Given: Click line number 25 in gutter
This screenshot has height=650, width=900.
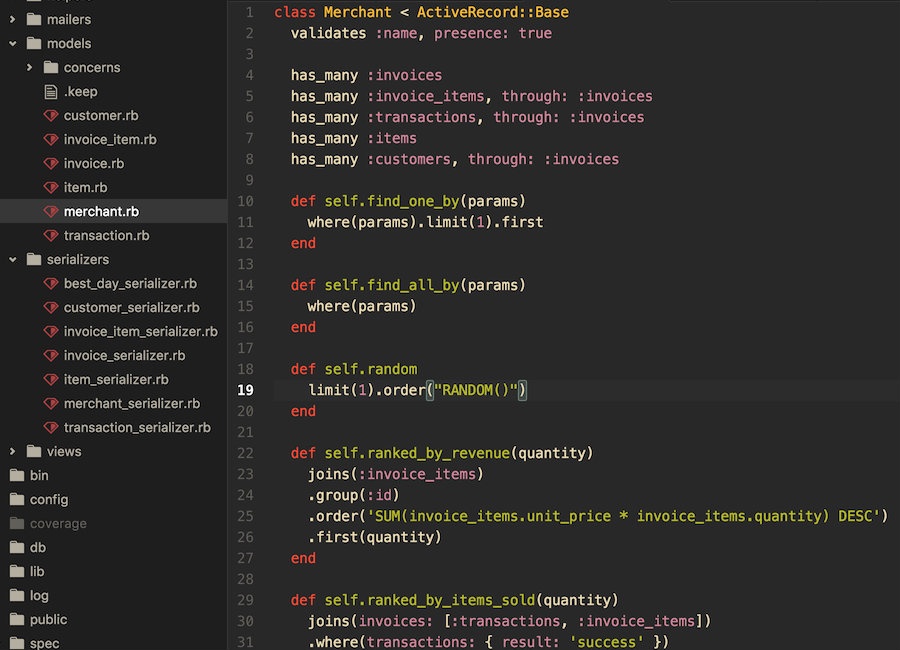Looking at the screenshot, I should pos(246,516).
